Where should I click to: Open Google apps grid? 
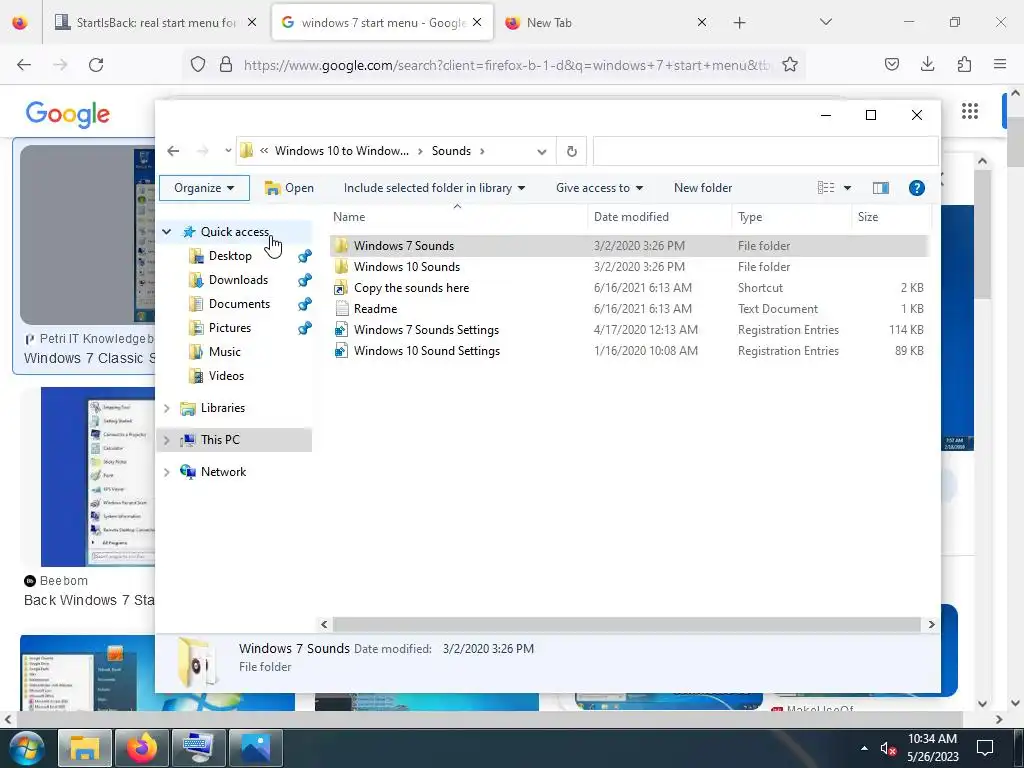pyautogui.click(x=970, y=111)
